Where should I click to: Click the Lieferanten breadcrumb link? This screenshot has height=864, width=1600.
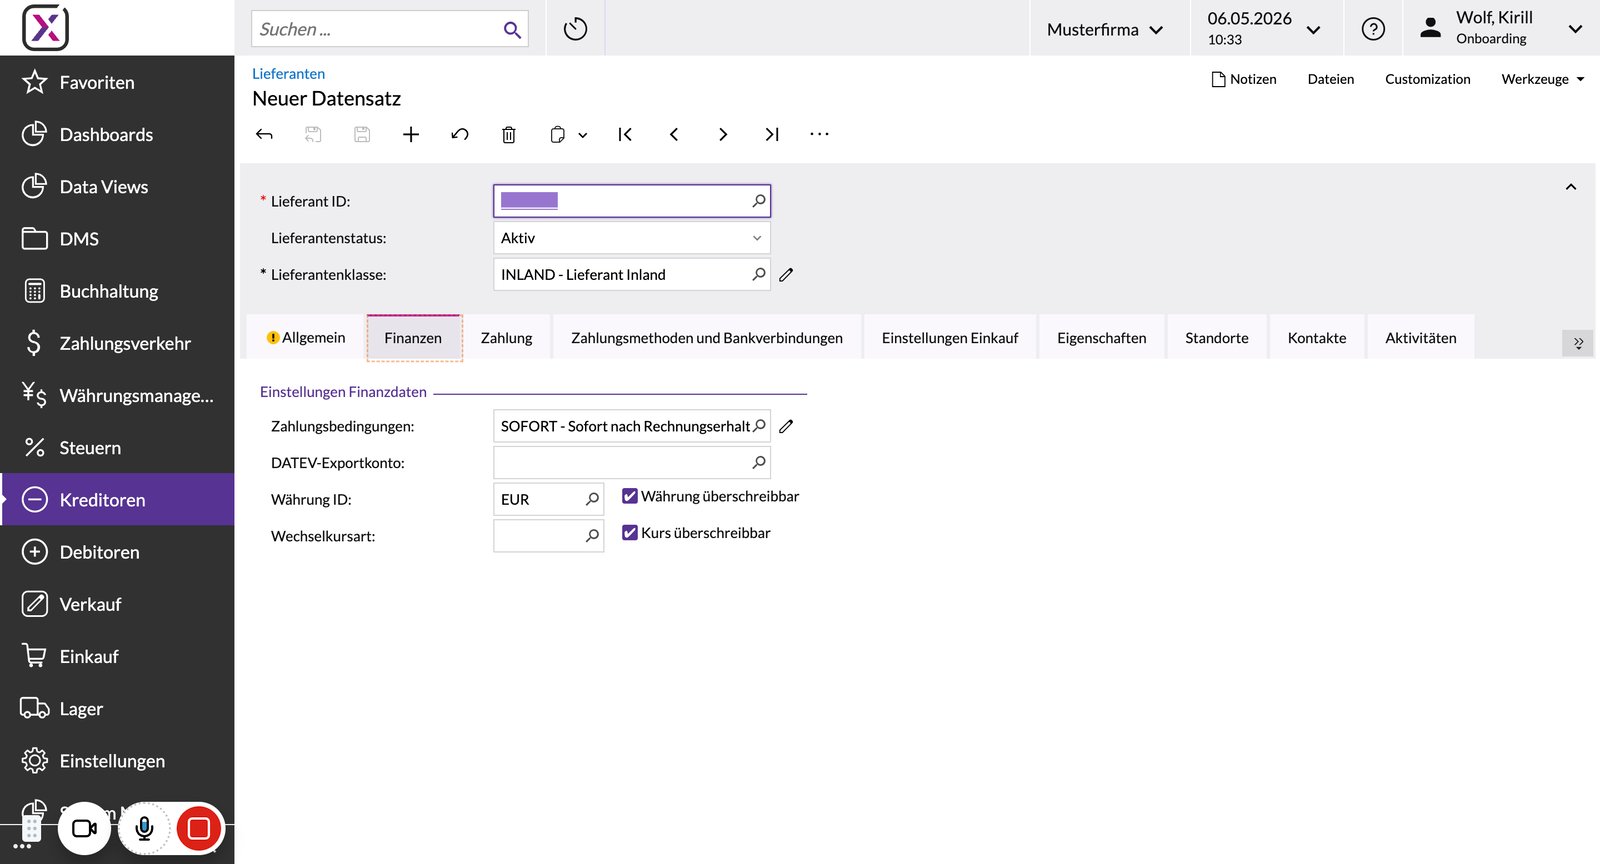pos(288,74)
